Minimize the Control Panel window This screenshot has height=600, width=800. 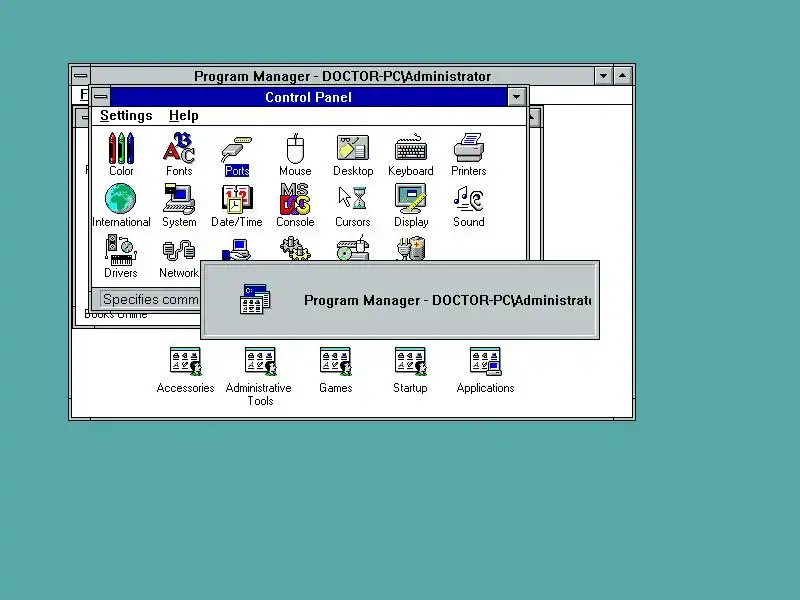click(516, 96)
